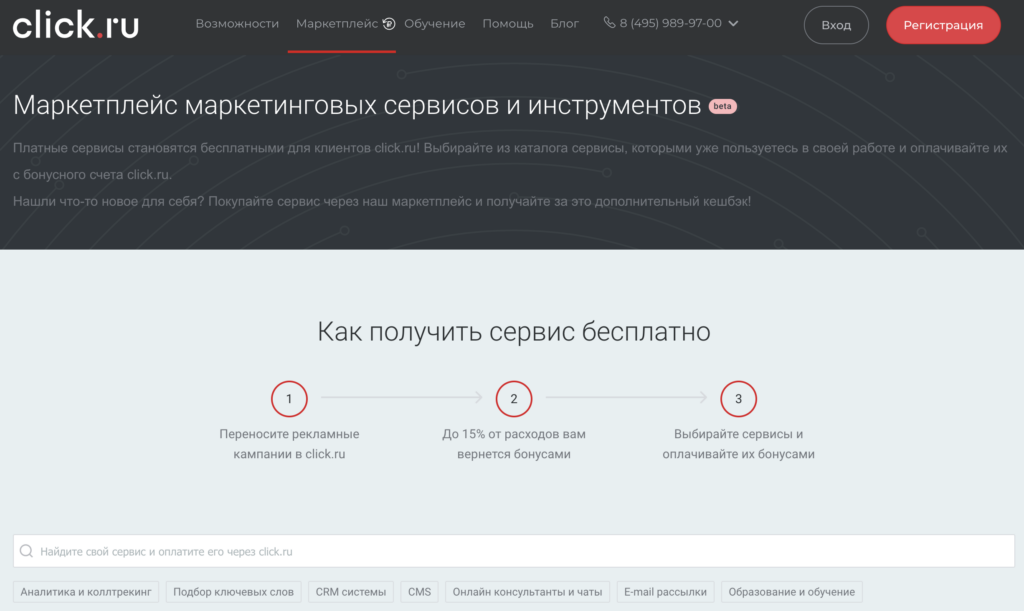Click text Выбирайте сервисы и оплачивайте
The image size is (1024, 611).
click(x=739, y=444)
